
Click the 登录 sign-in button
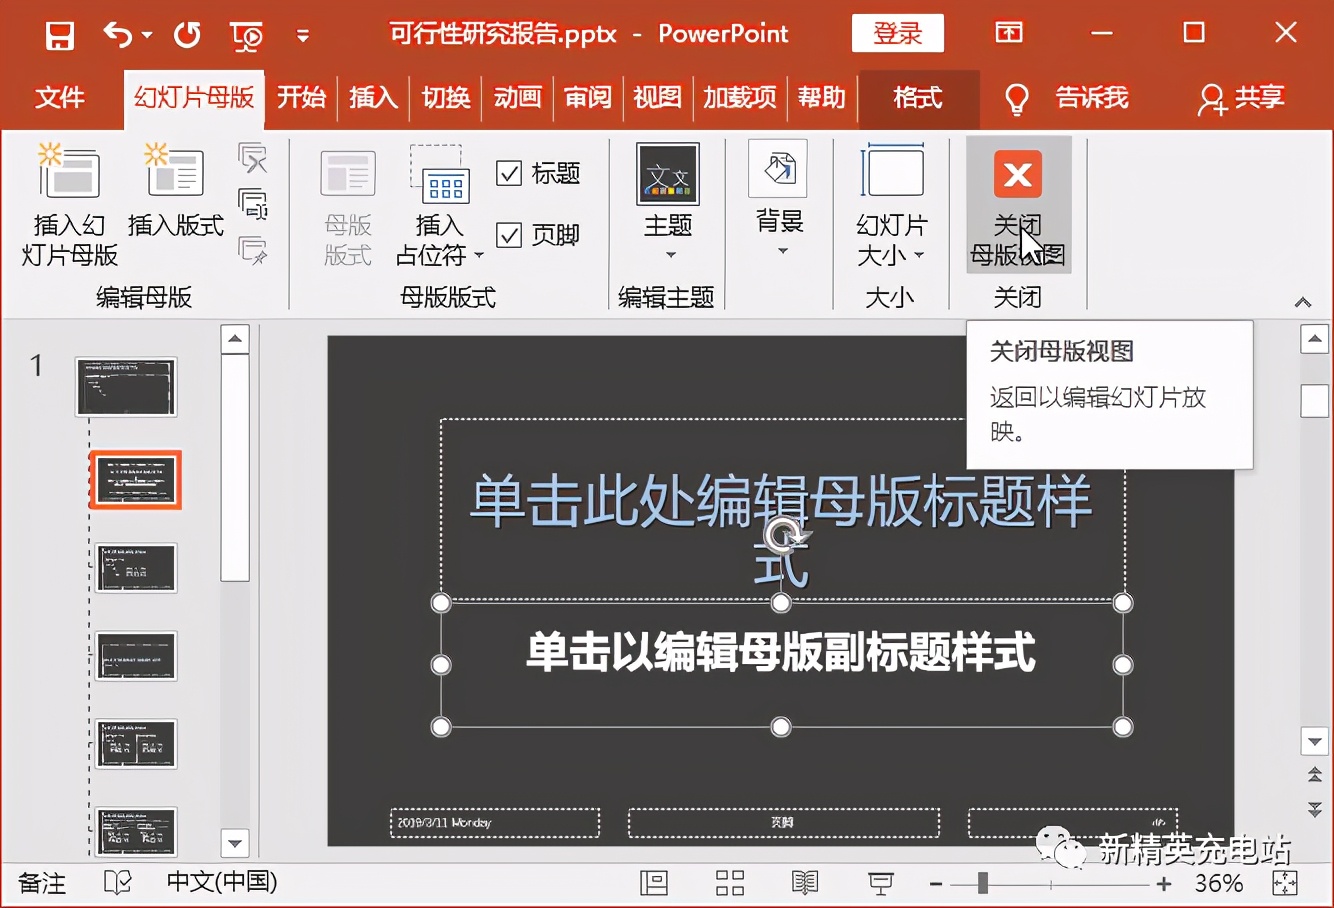897,33
